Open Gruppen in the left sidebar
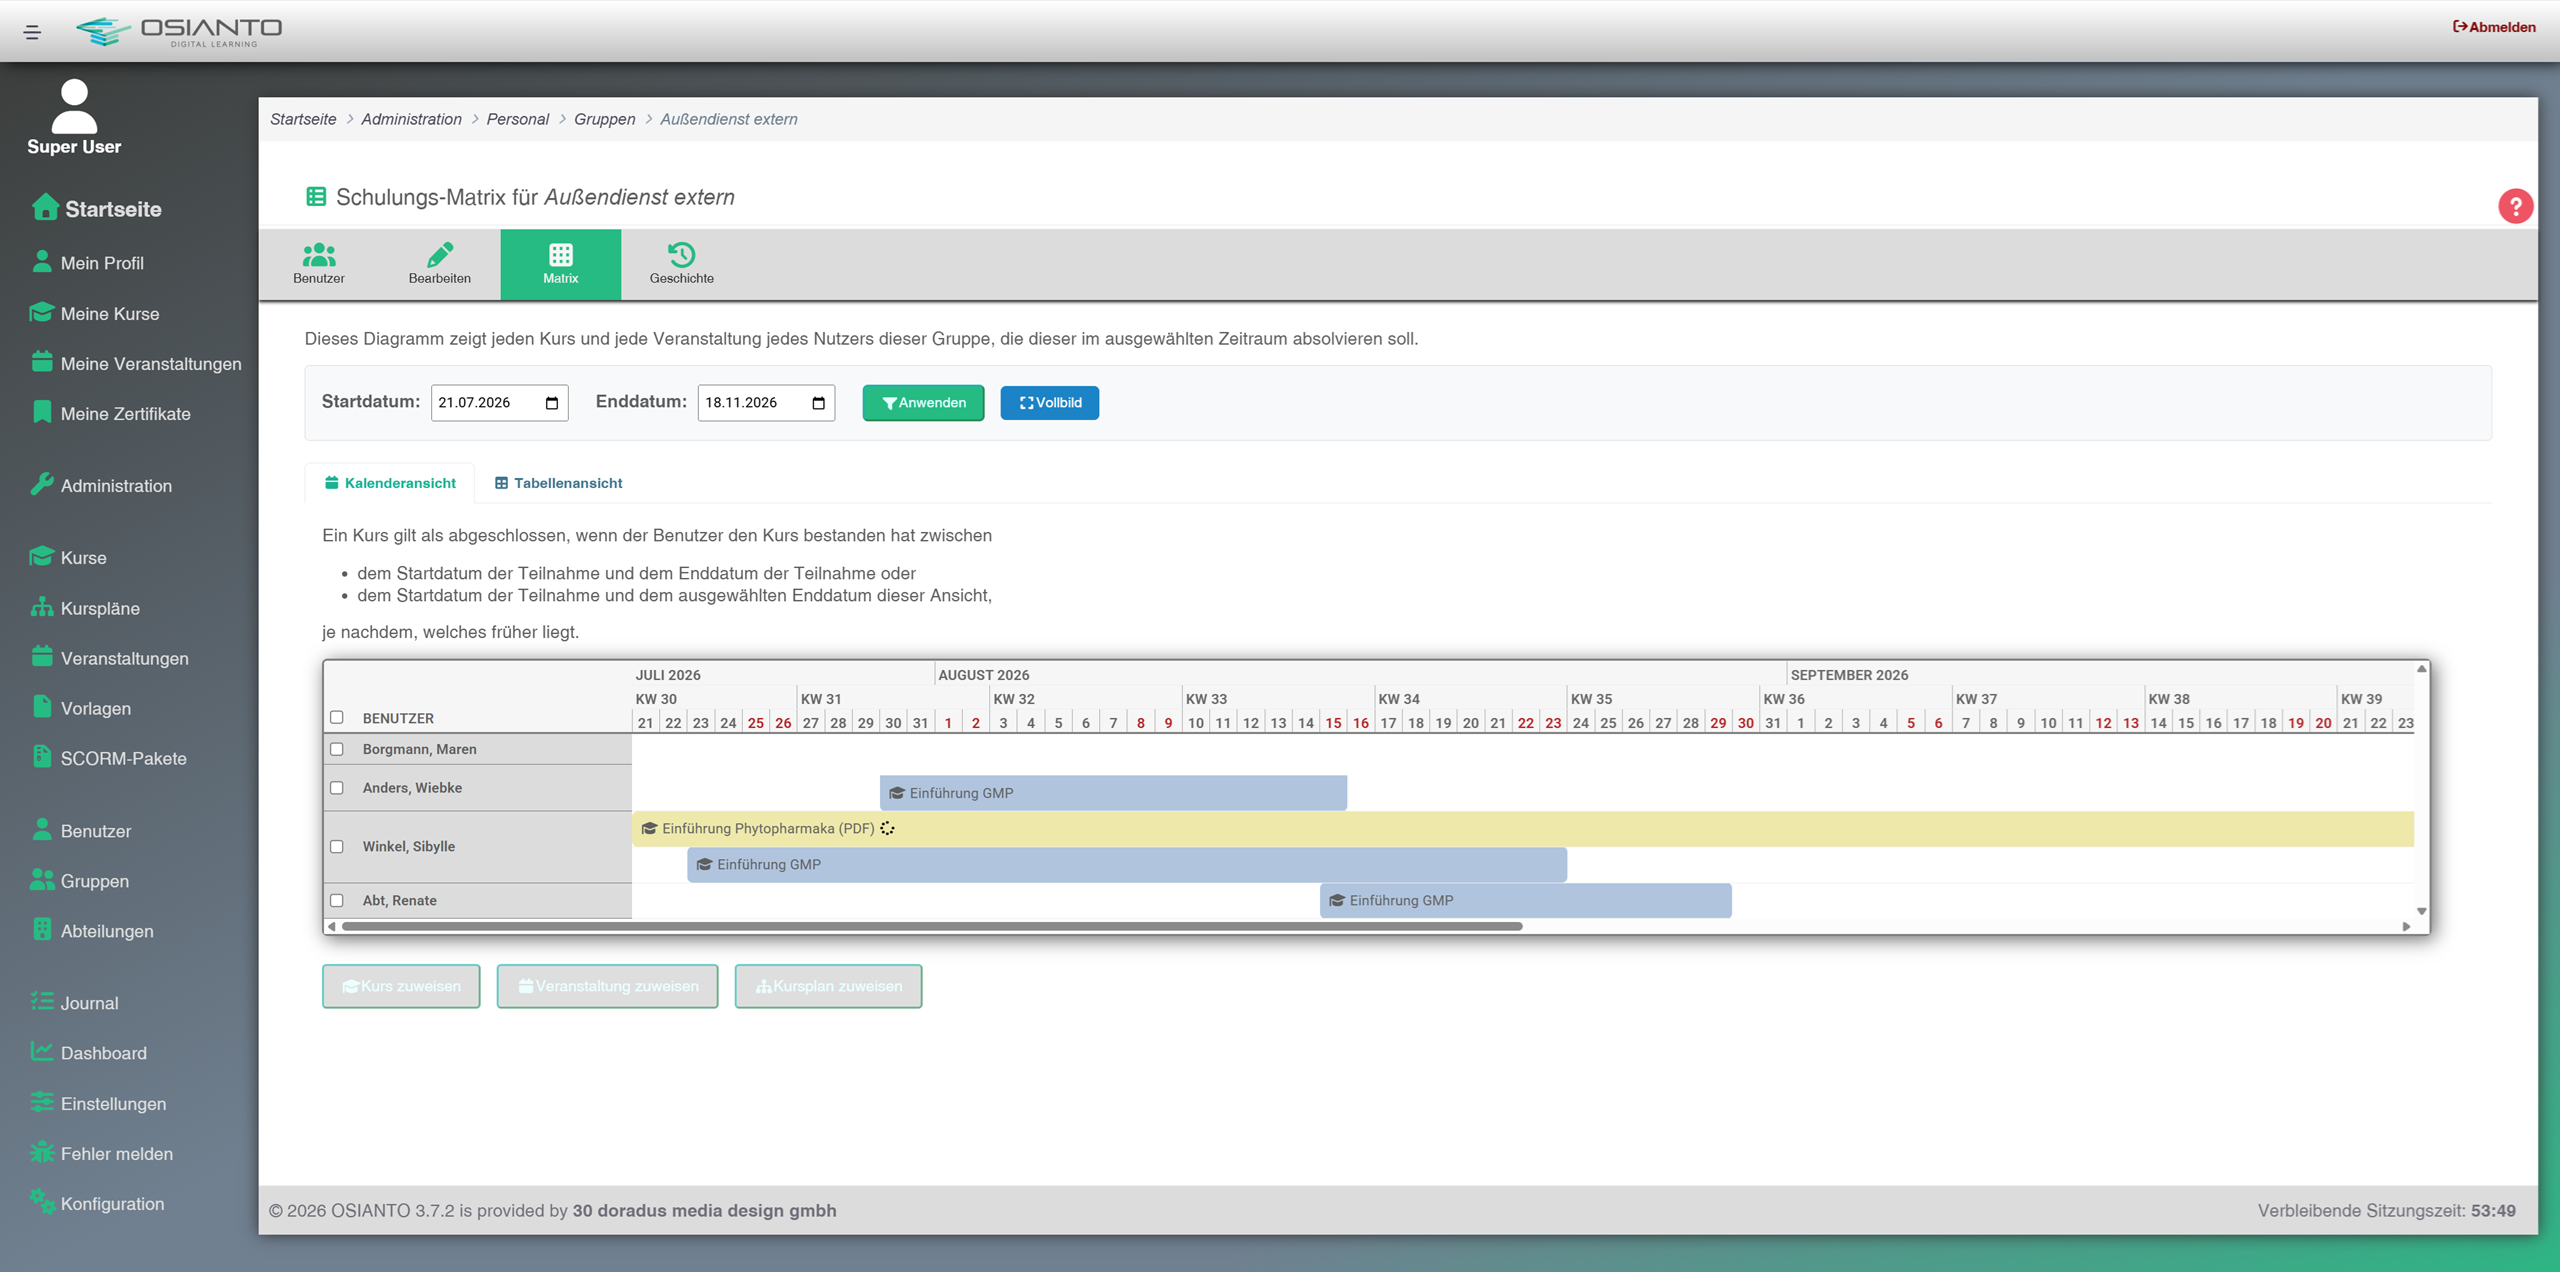This screenshot has width=2560, height=1272. 80,880
